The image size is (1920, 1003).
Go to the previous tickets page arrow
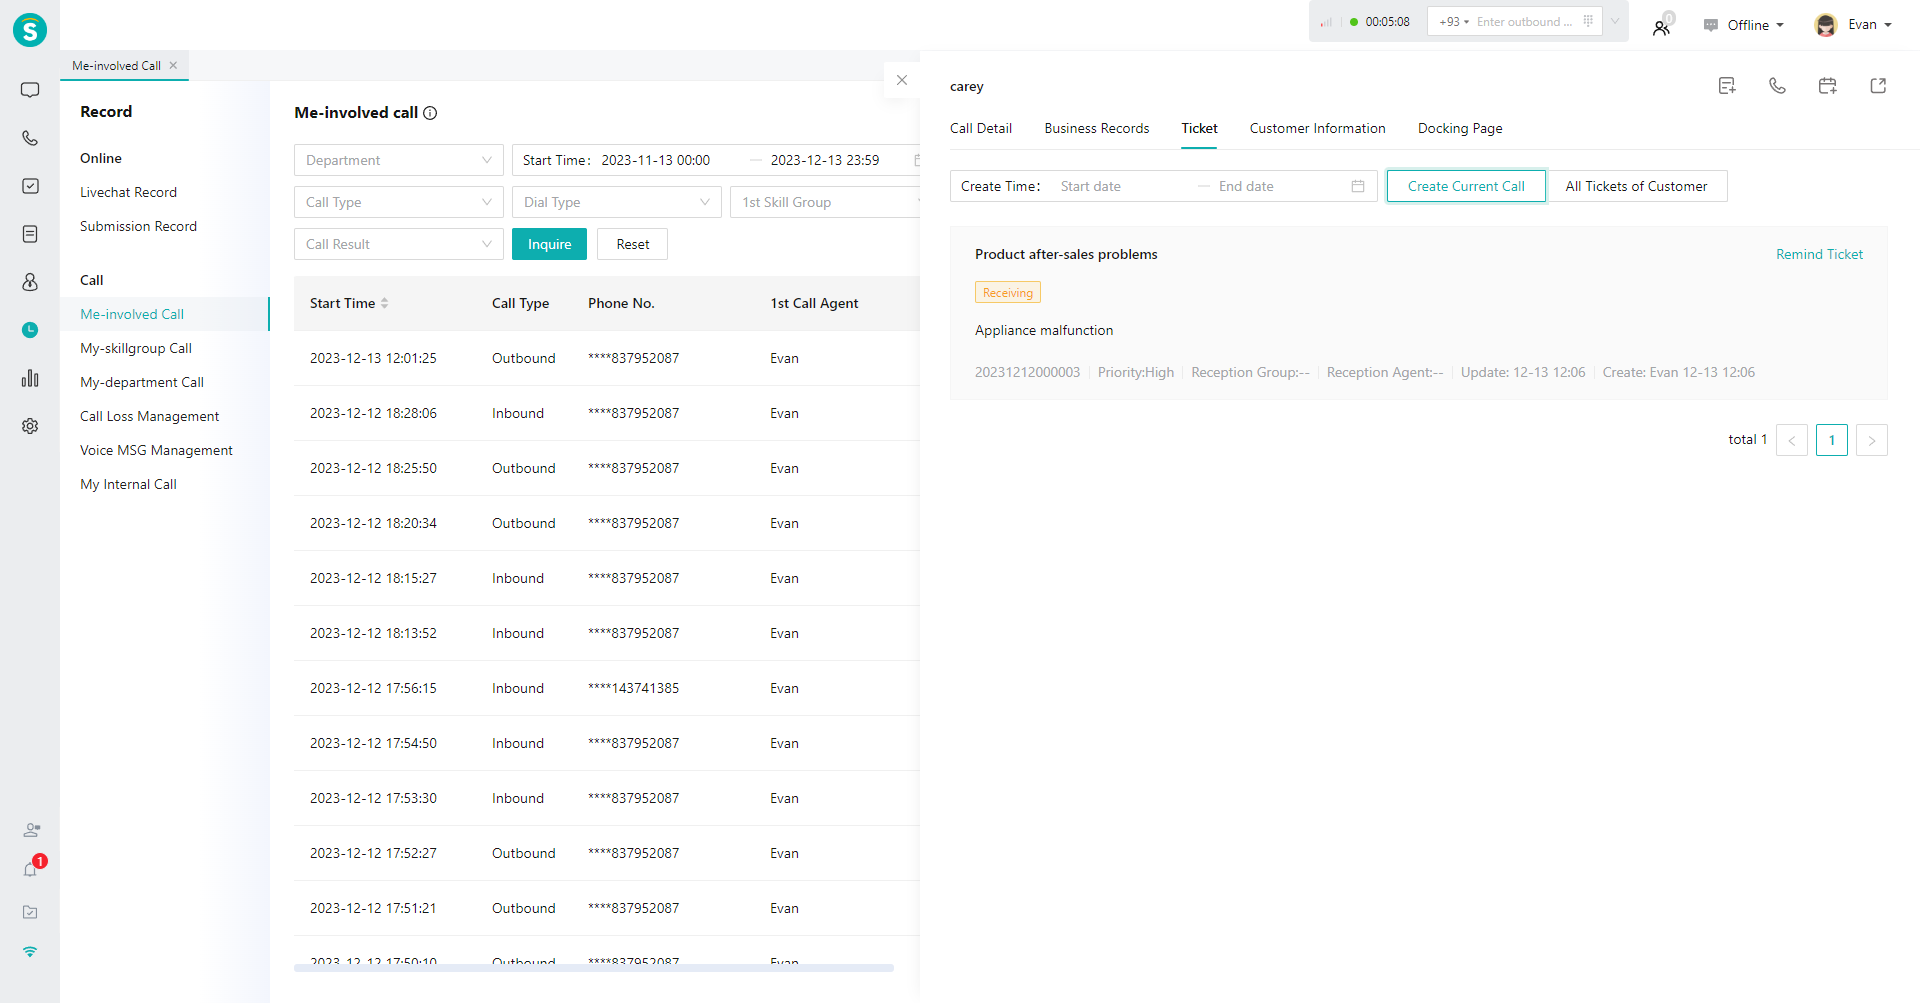coord(1792,440)
